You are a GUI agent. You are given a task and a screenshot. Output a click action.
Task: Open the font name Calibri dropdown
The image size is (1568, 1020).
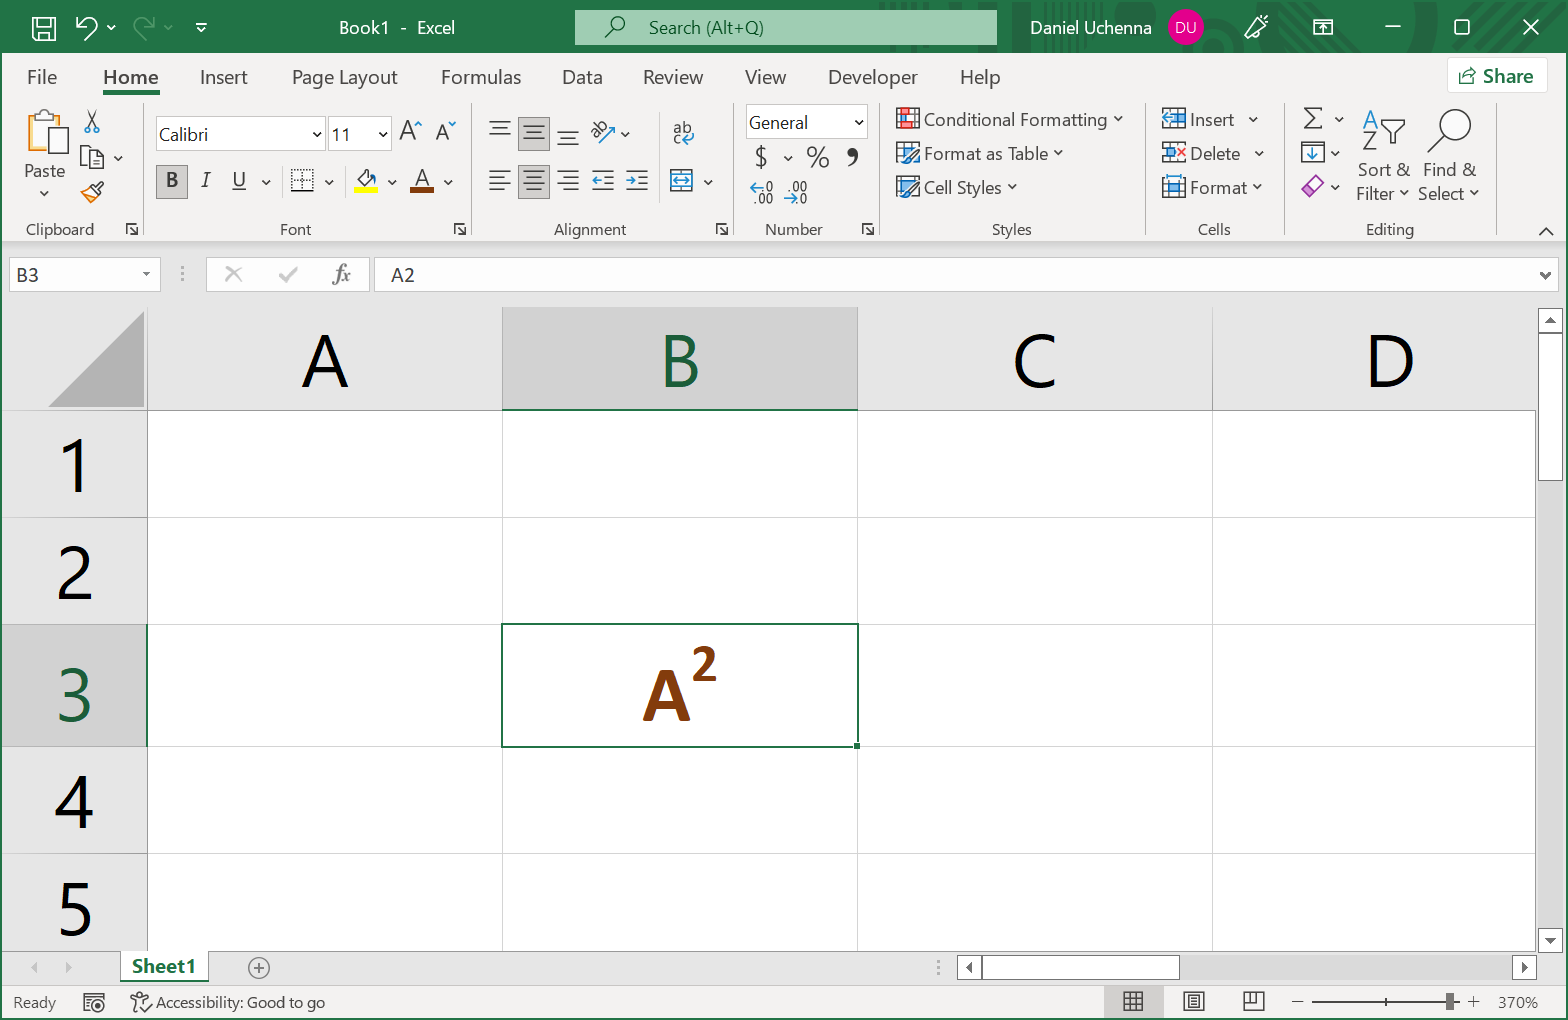point(317,134)
